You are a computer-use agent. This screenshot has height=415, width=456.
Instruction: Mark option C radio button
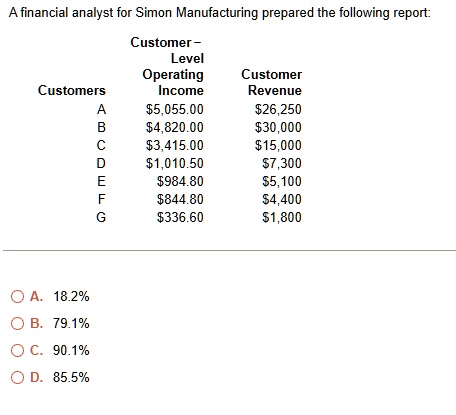[17, 350]
